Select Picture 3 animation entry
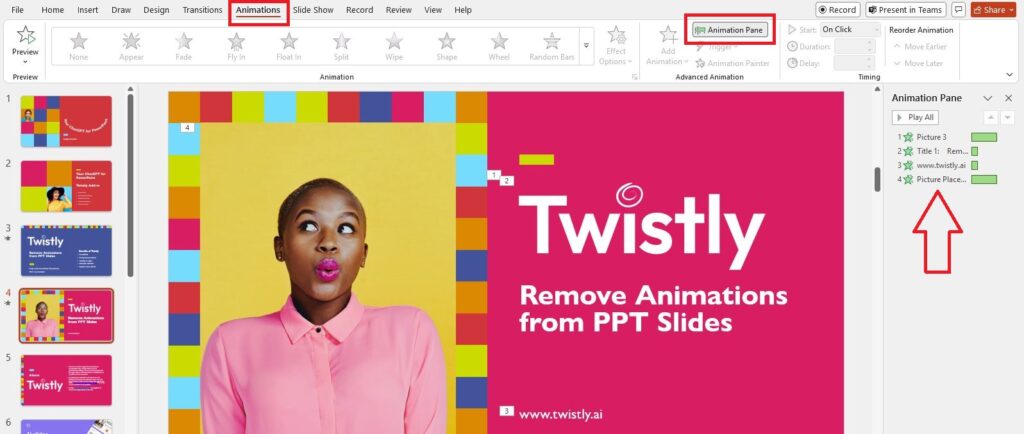 coord(947,137)
